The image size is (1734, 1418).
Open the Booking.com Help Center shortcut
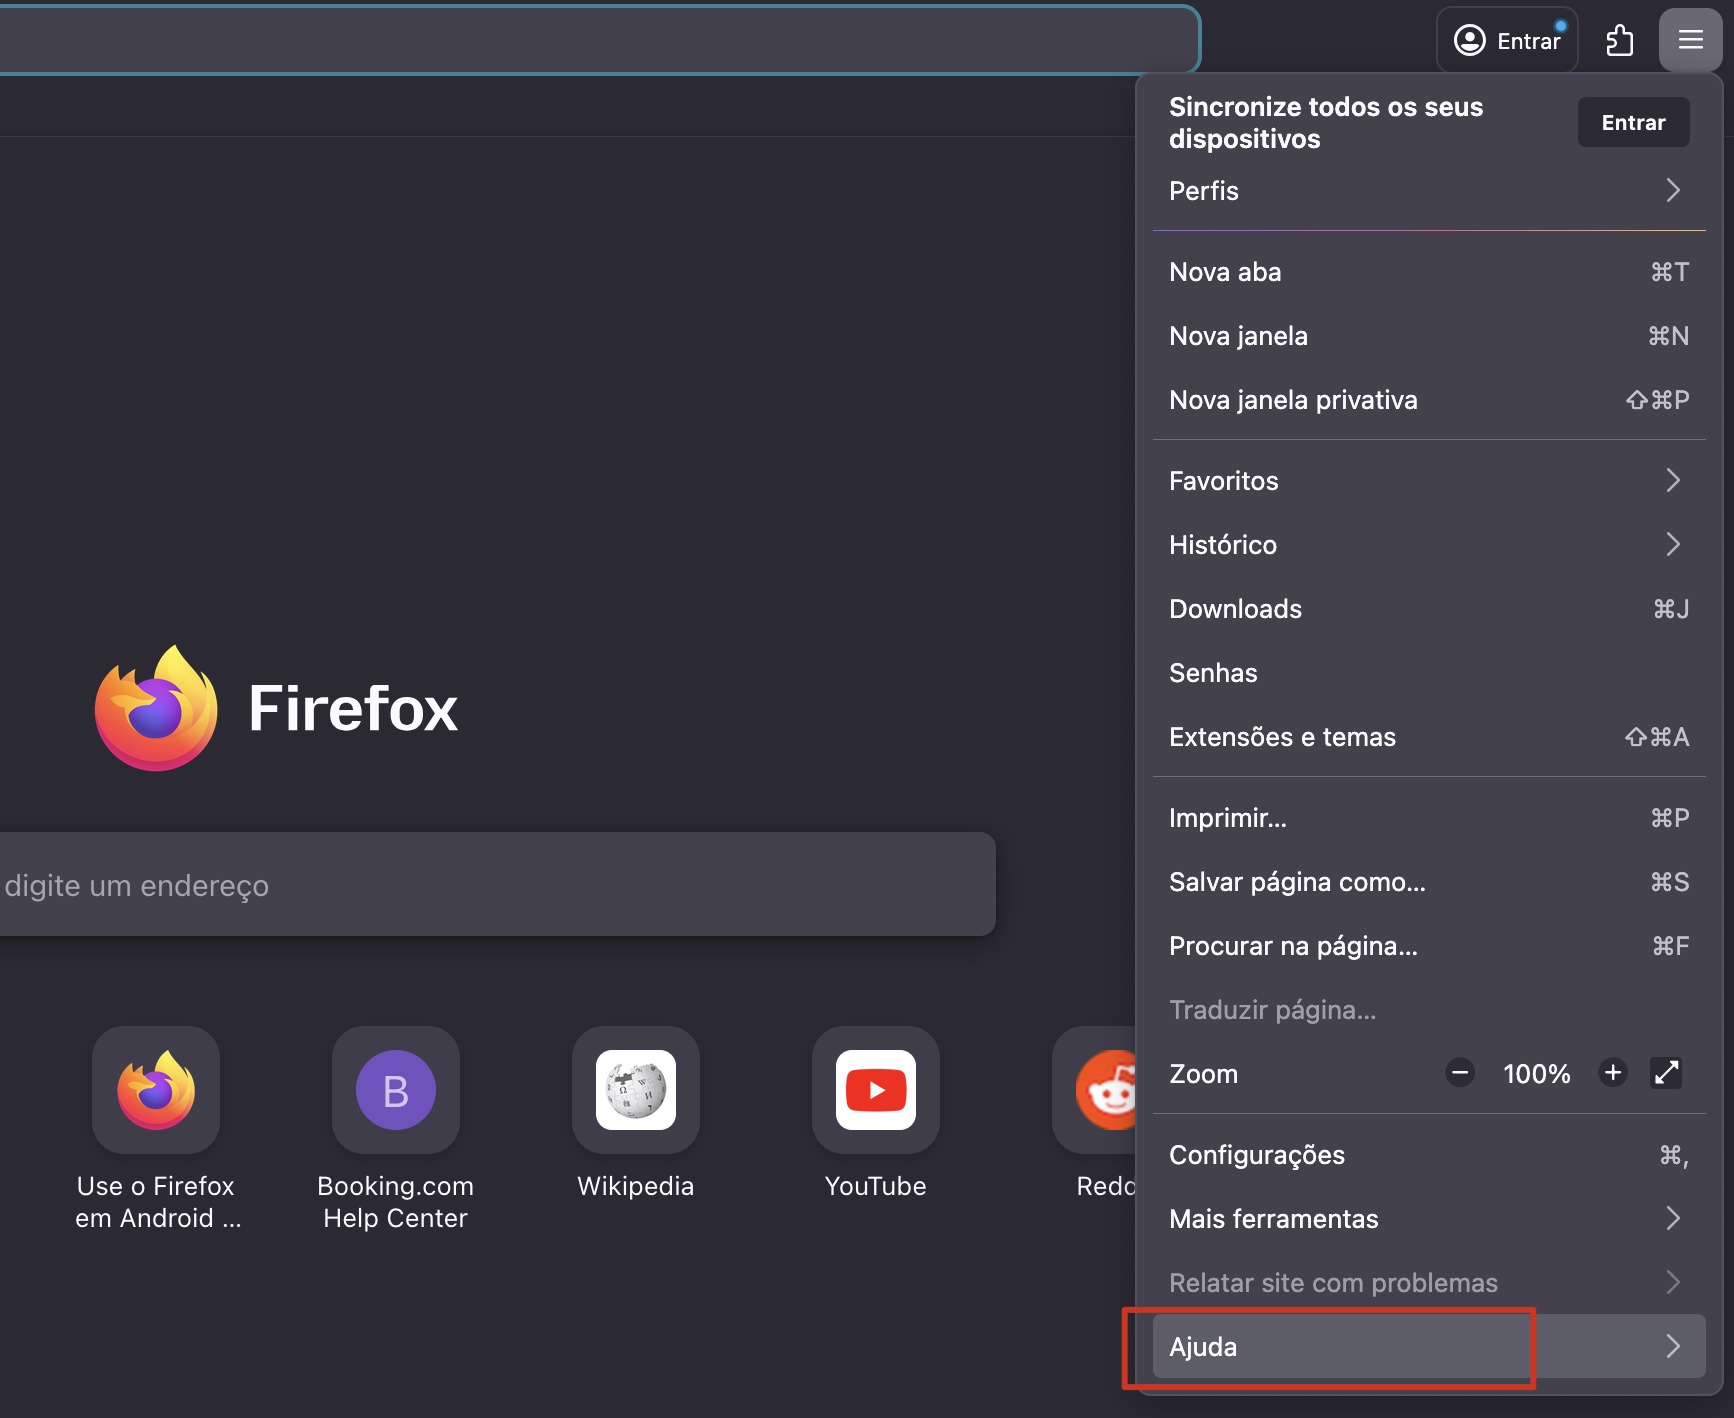[395, 1090]
